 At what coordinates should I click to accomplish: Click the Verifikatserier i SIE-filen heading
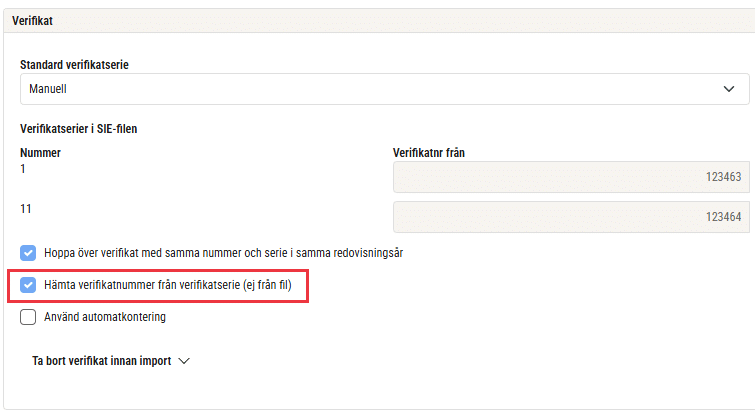point(78,129)
